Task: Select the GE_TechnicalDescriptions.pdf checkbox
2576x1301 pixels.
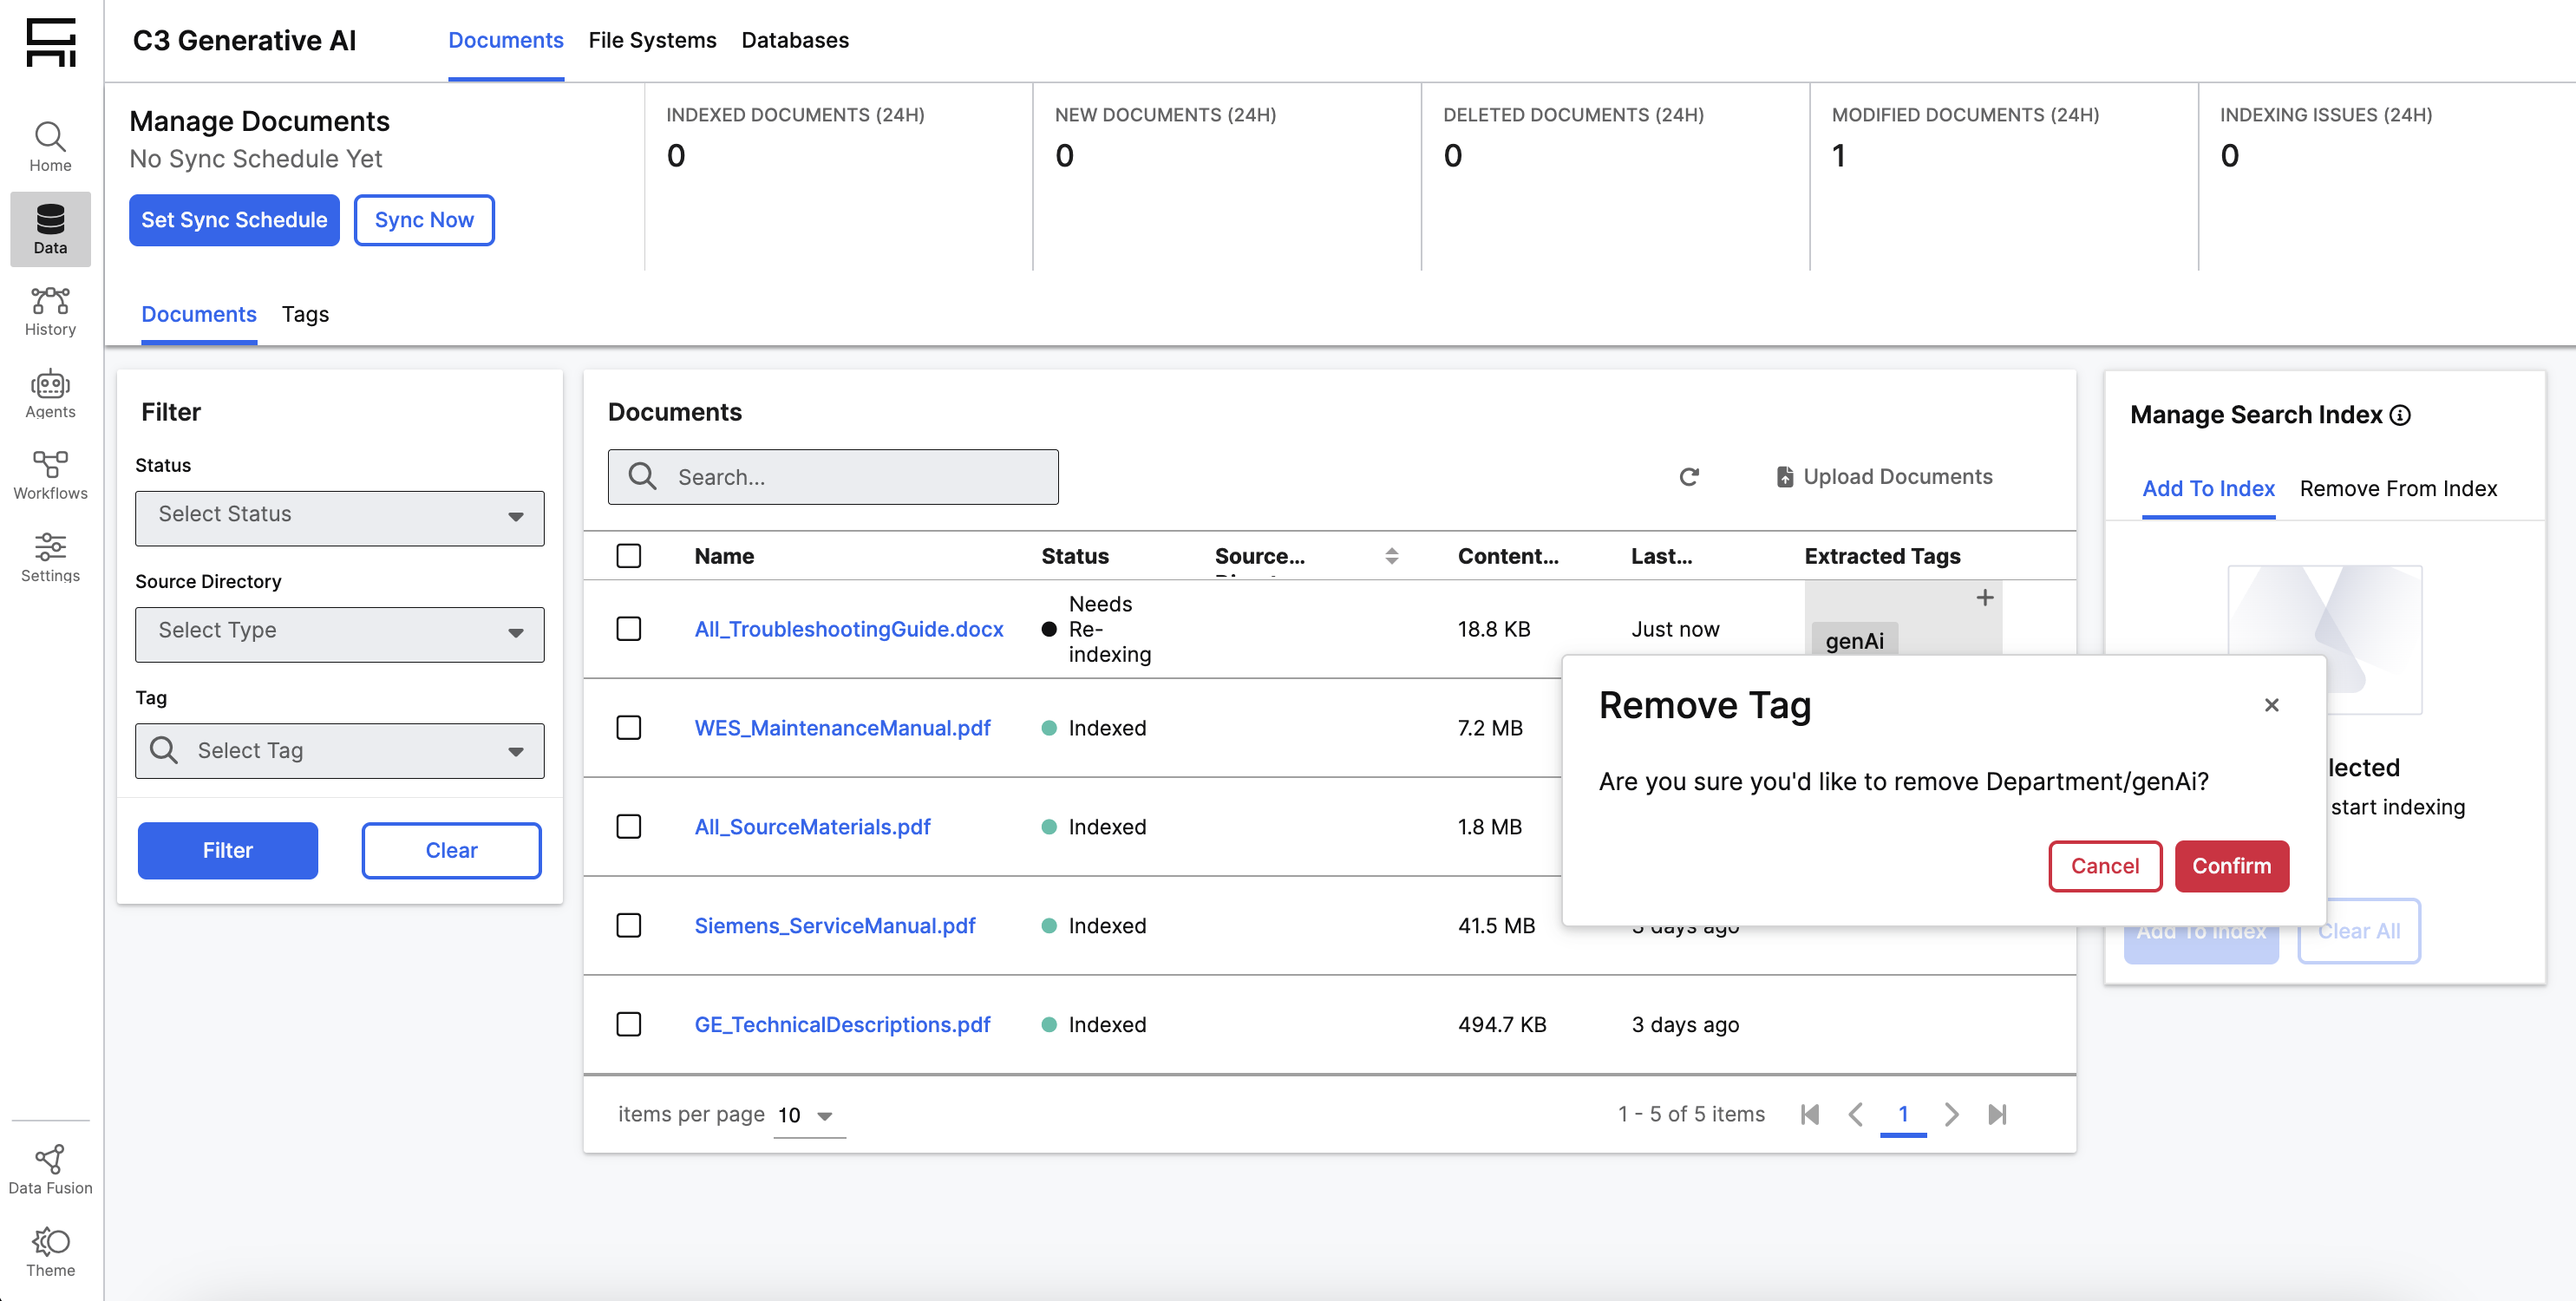Action: tap(628, 1024)
